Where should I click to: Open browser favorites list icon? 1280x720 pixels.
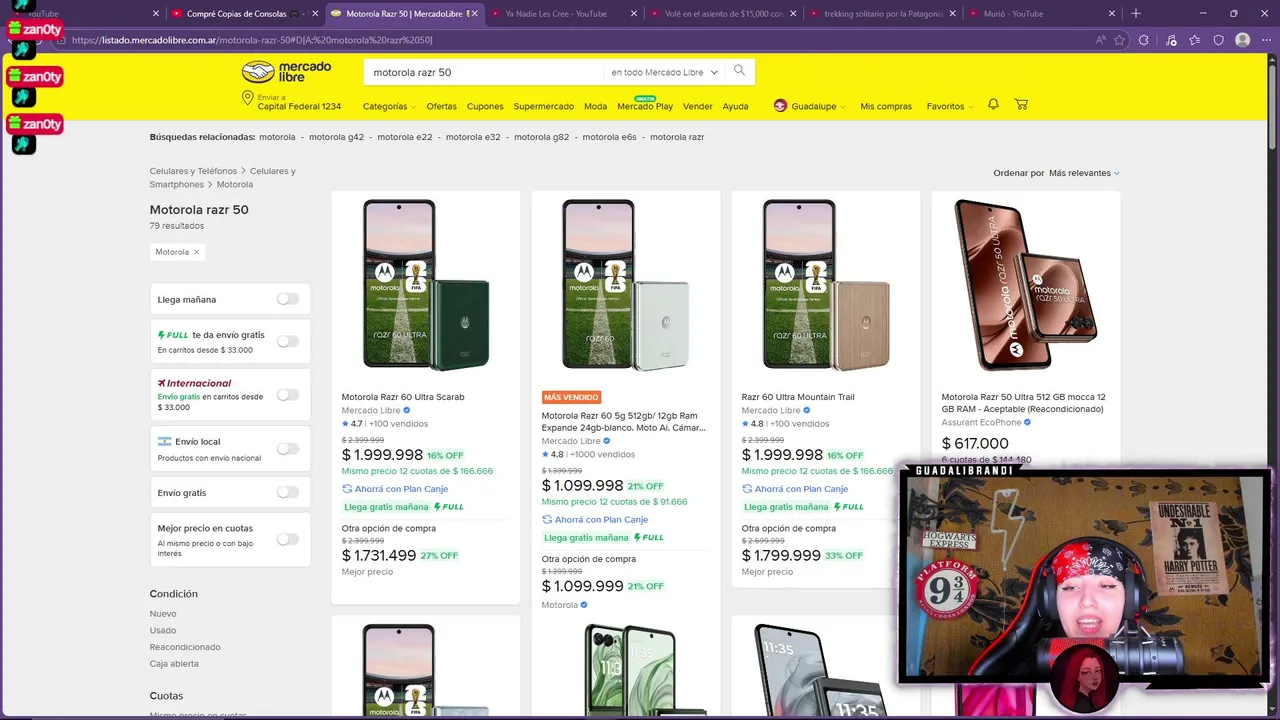(1195, 40)
